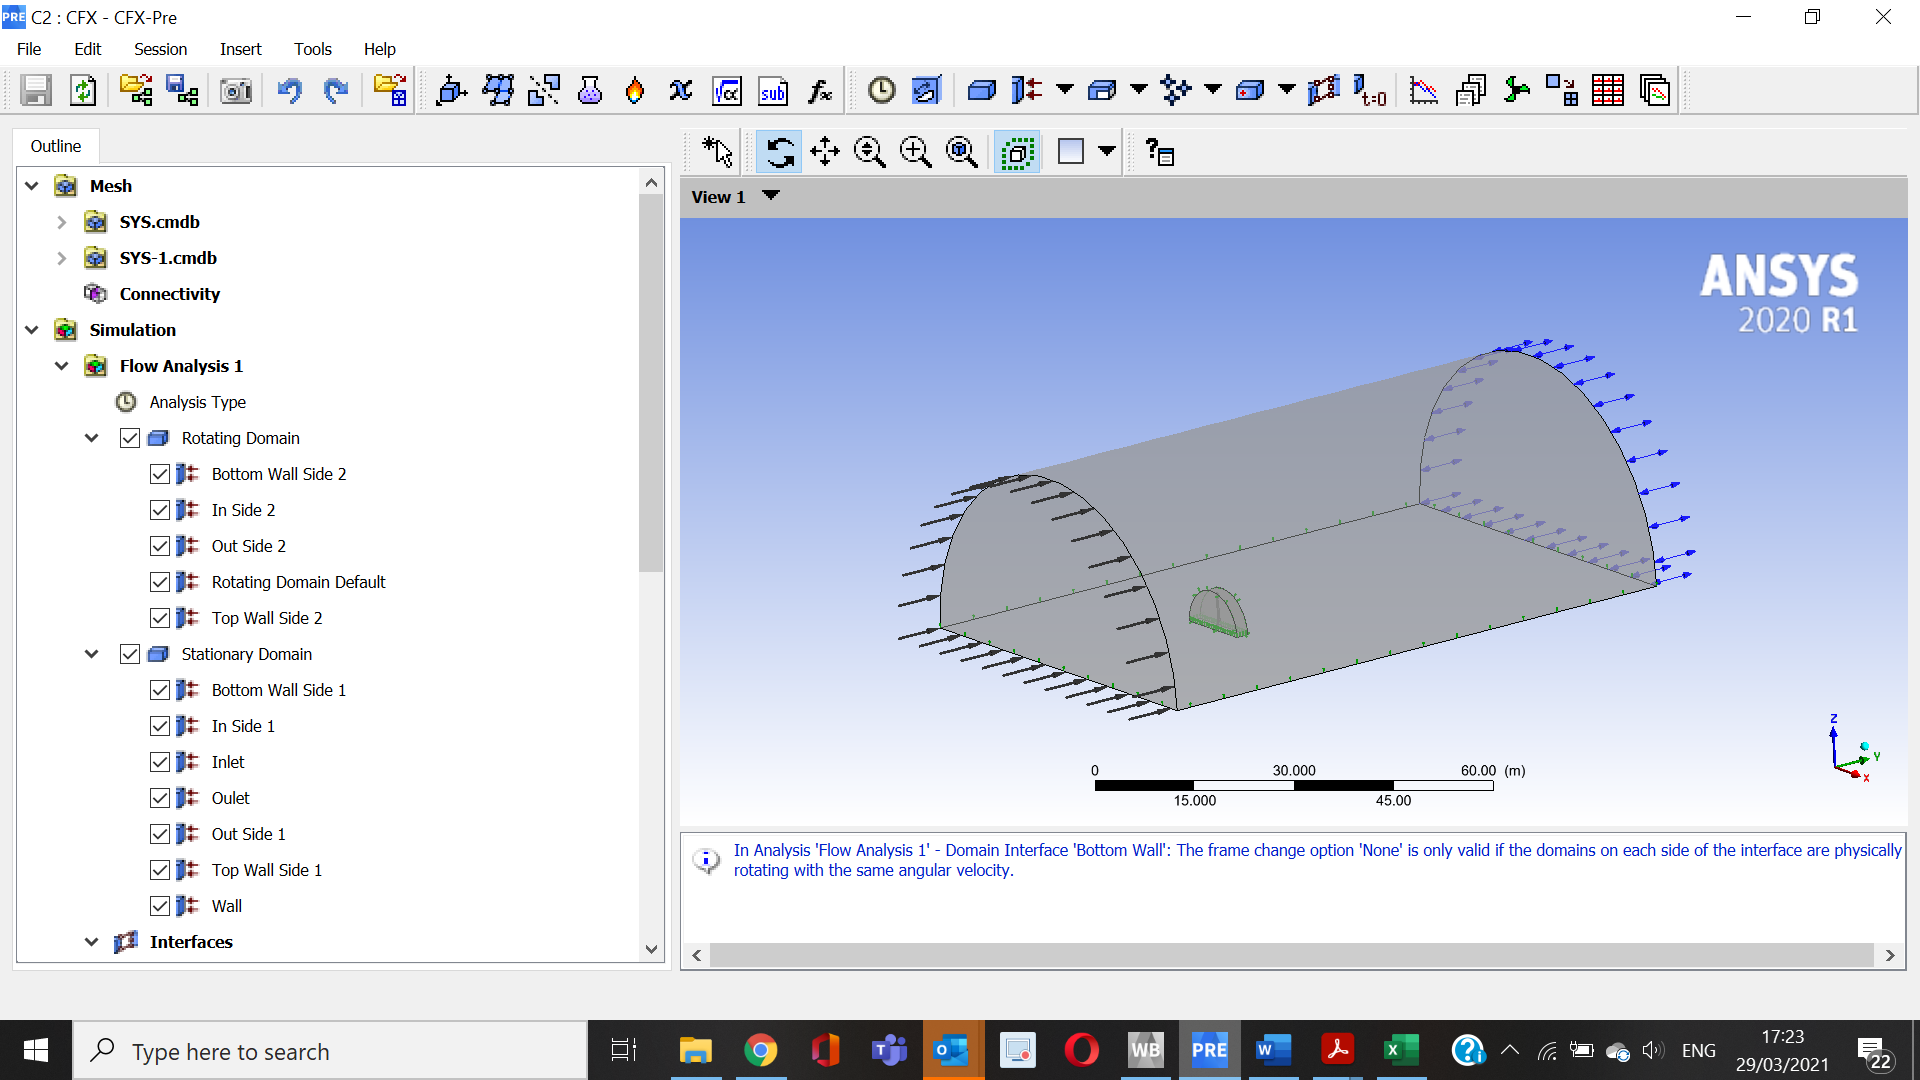
Task: Open the View 1 dropdown arrow
Action: (x=771, y=196)
